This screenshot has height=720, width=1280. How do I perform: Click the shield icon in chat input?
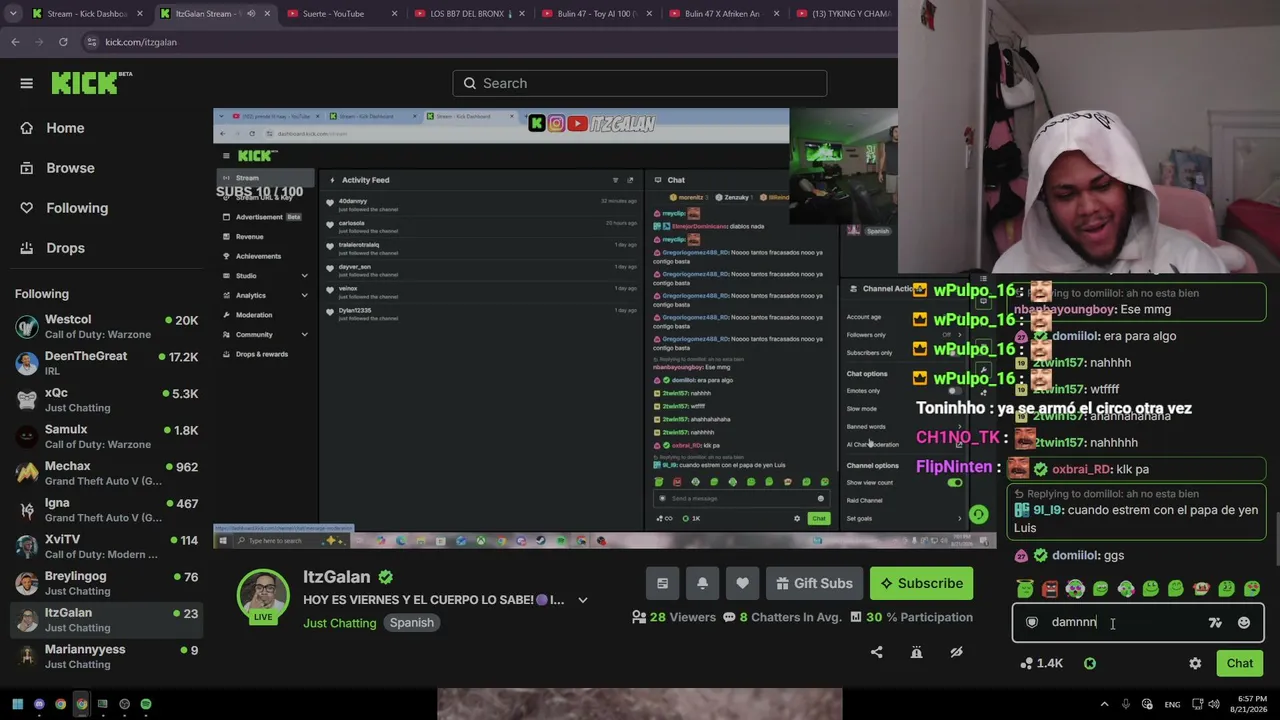click(1032, 622)
